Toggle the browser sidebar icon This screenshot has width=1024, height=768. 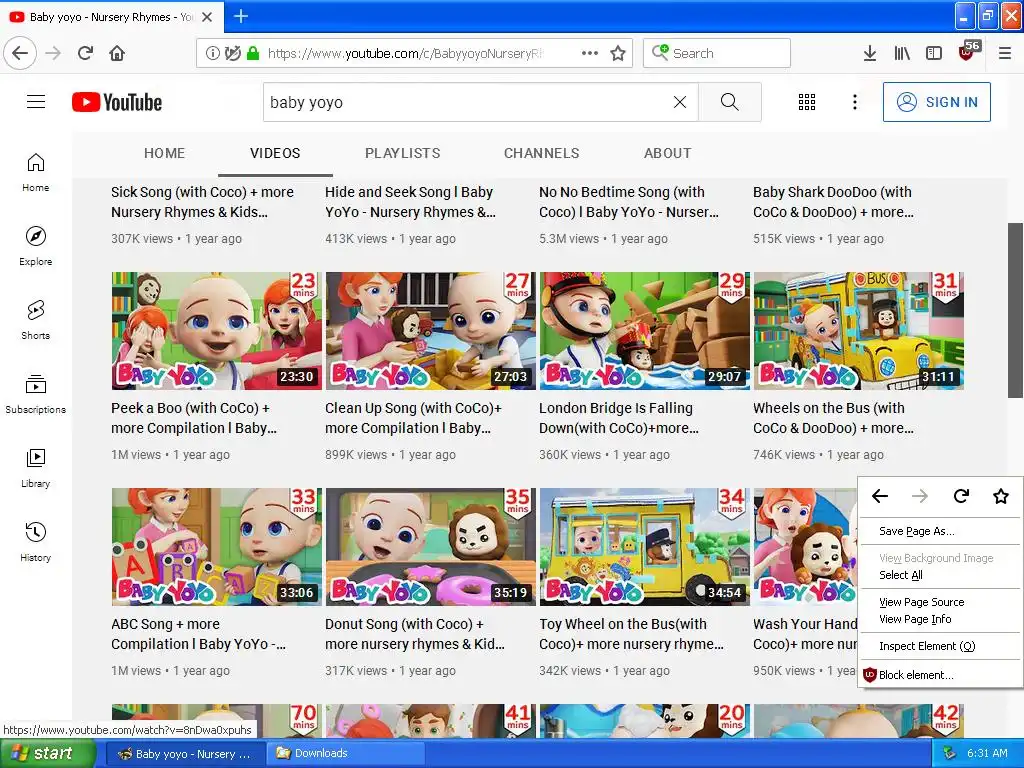(x=934, y=53)
